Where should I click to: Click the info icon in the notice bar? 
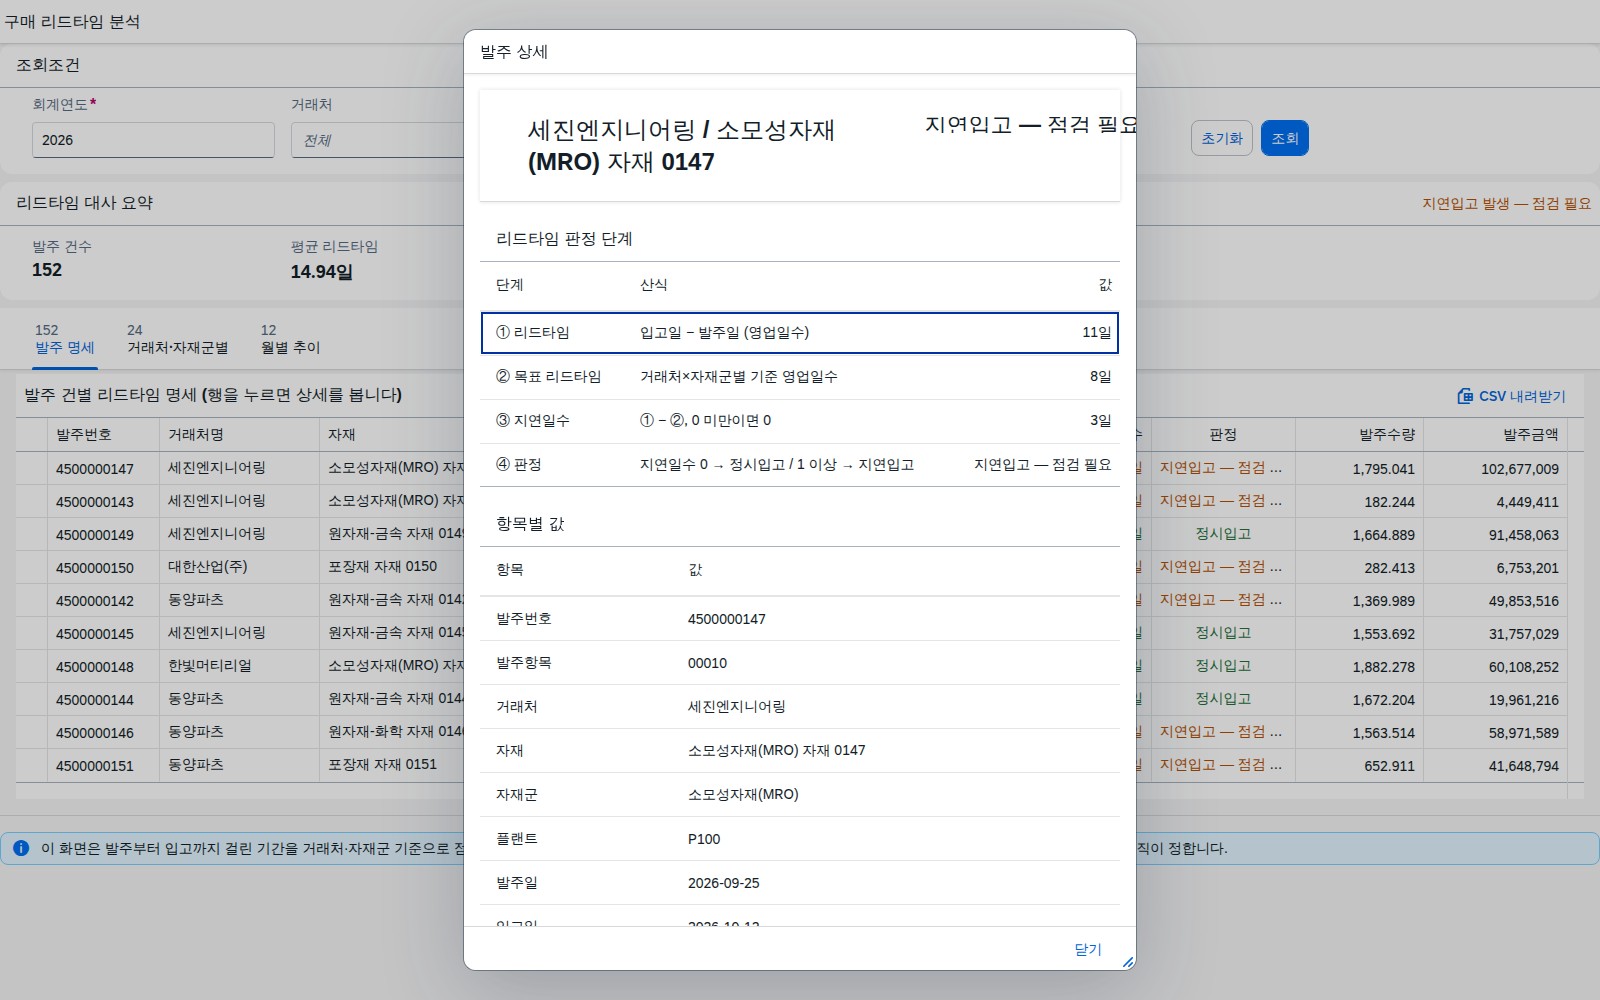coord(21,848)
